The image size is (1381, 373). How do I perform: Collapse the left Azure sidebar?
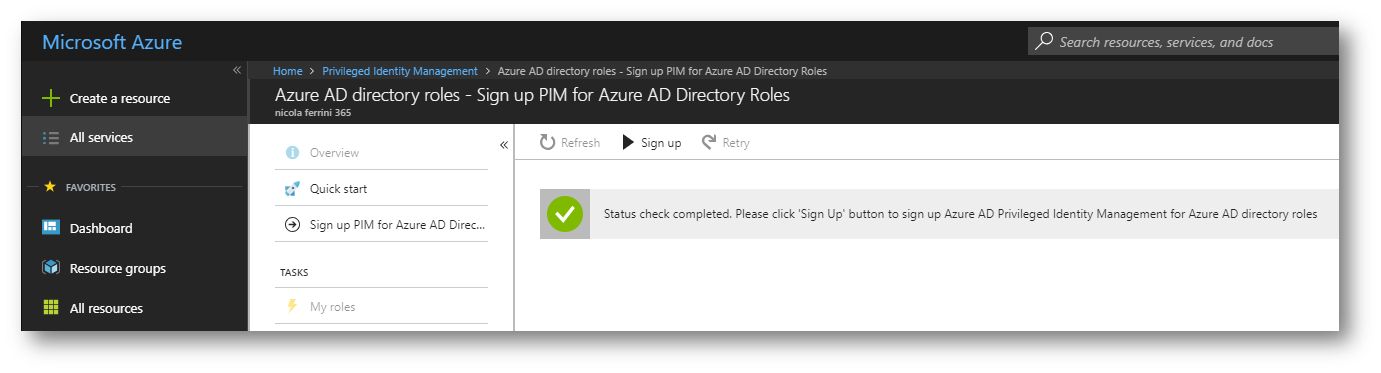[x=237, y=71]
